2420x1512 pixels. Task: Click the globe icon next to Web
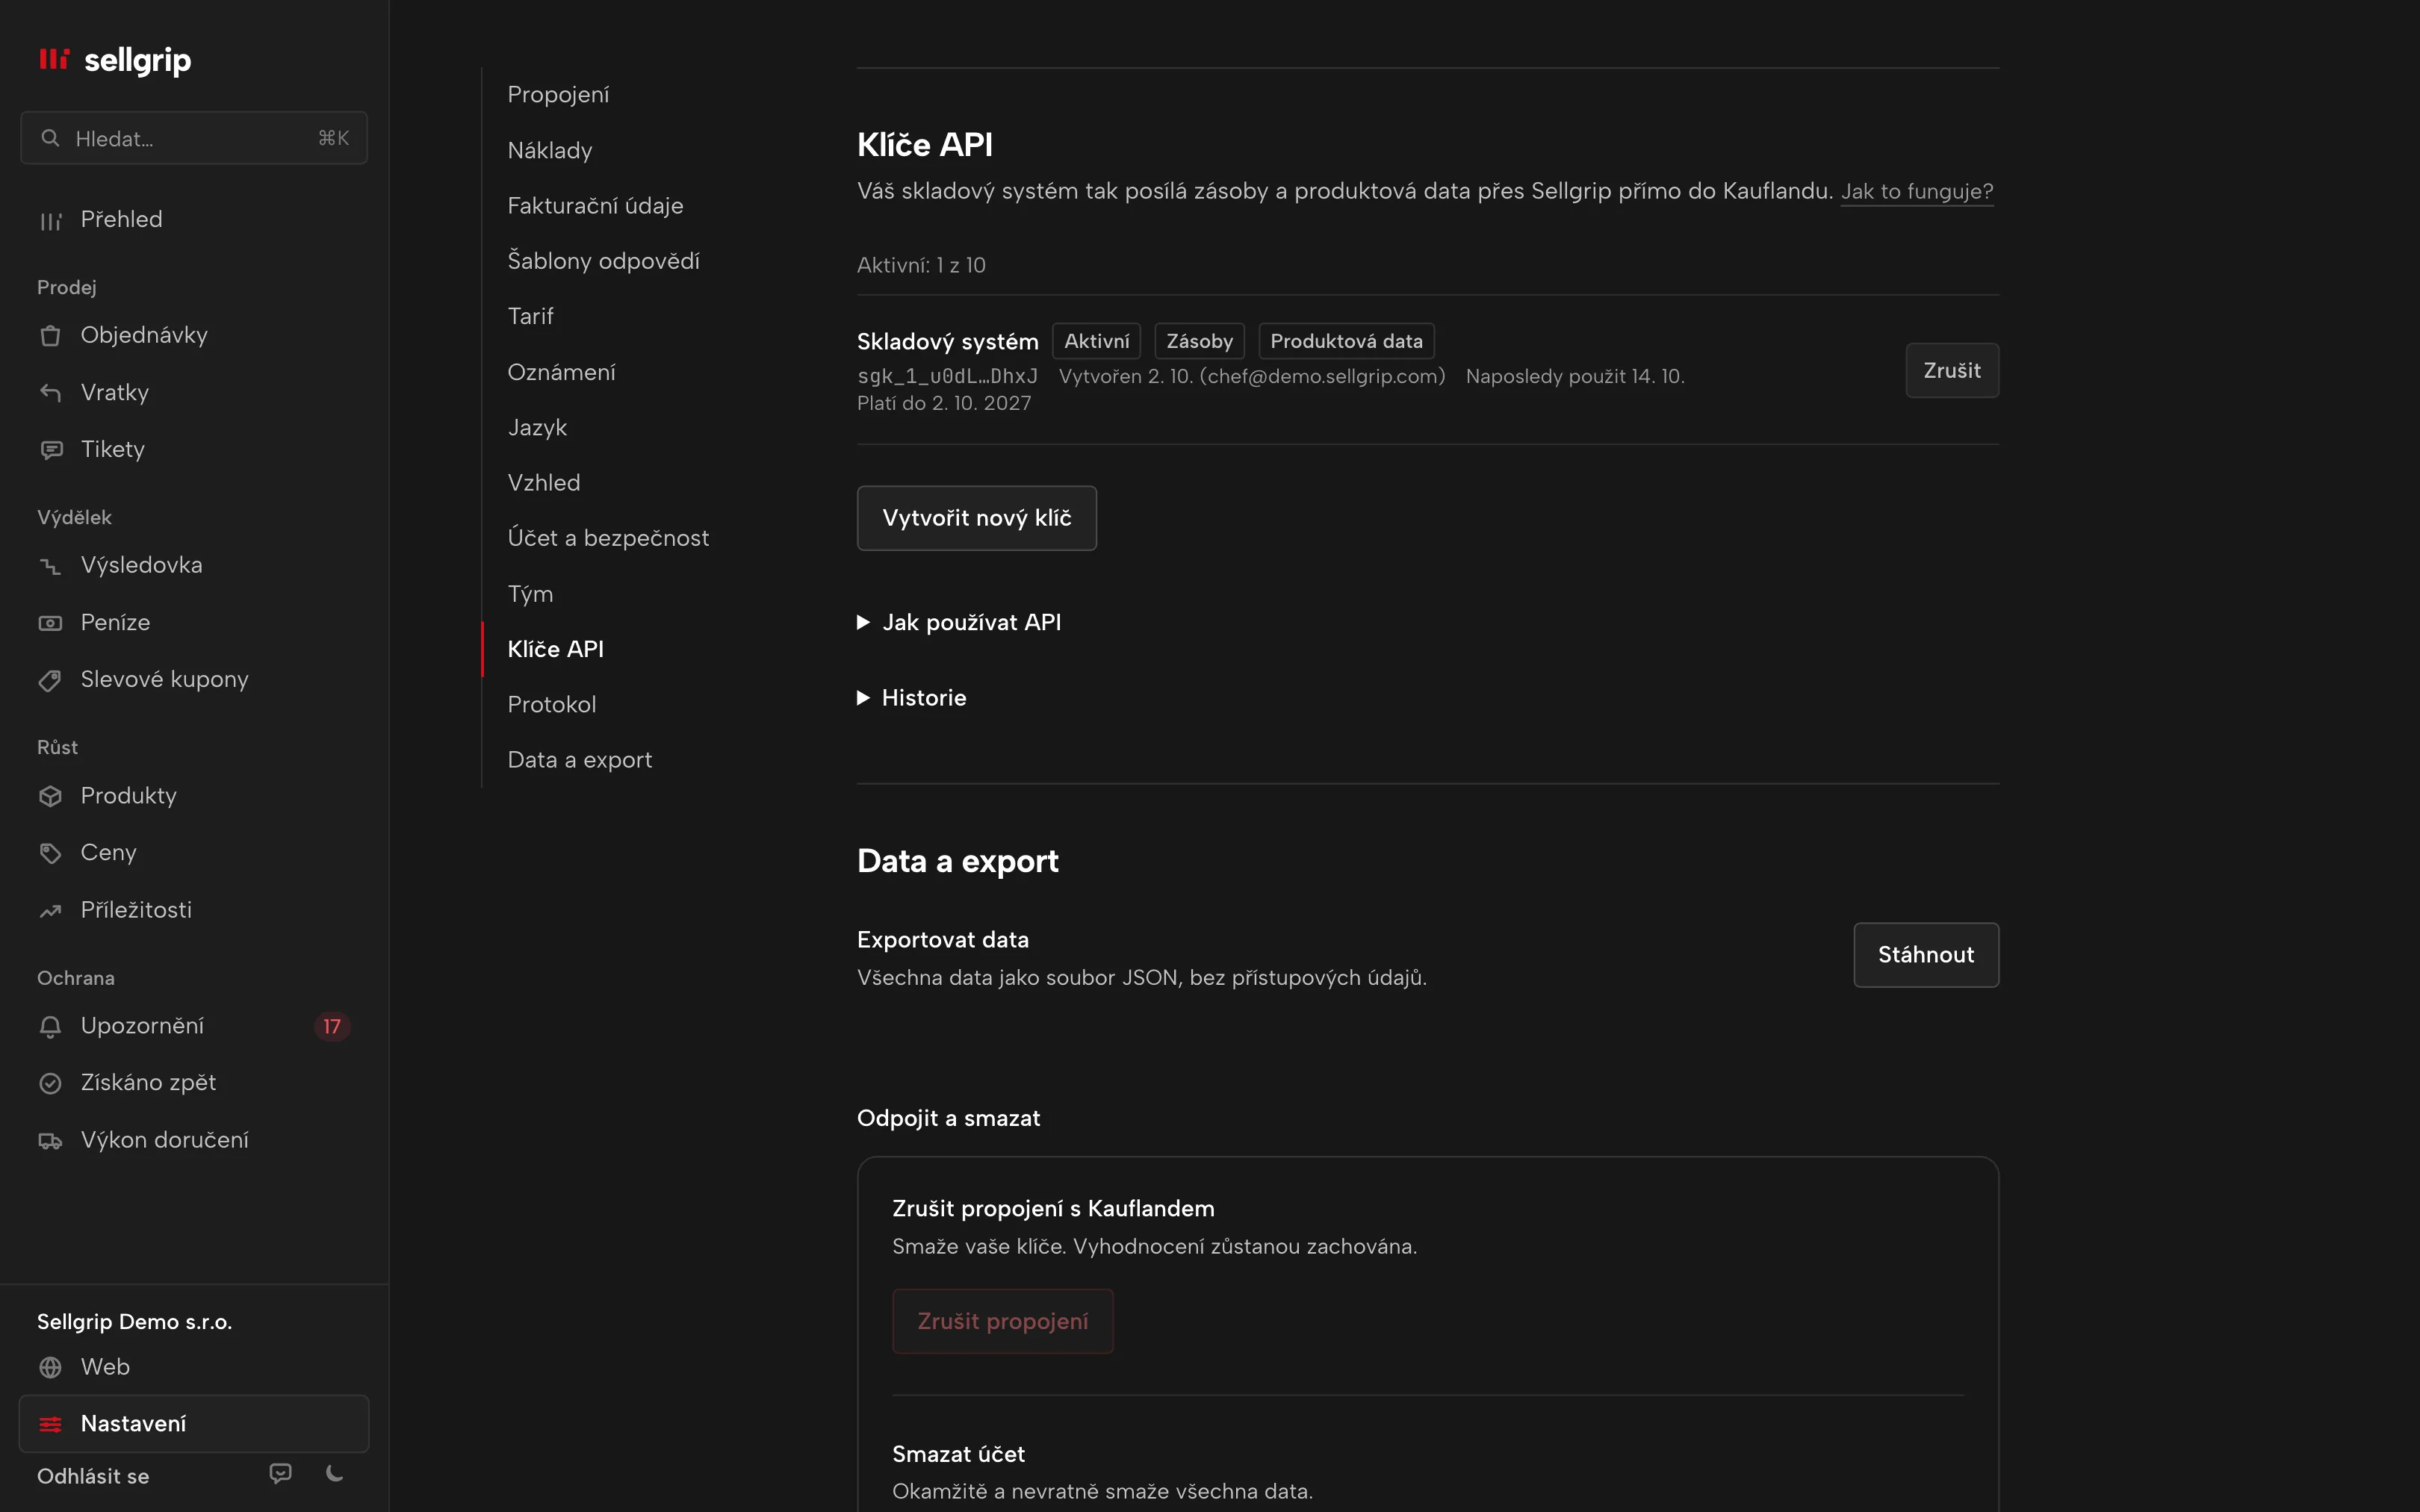[x=50, y=1367]
